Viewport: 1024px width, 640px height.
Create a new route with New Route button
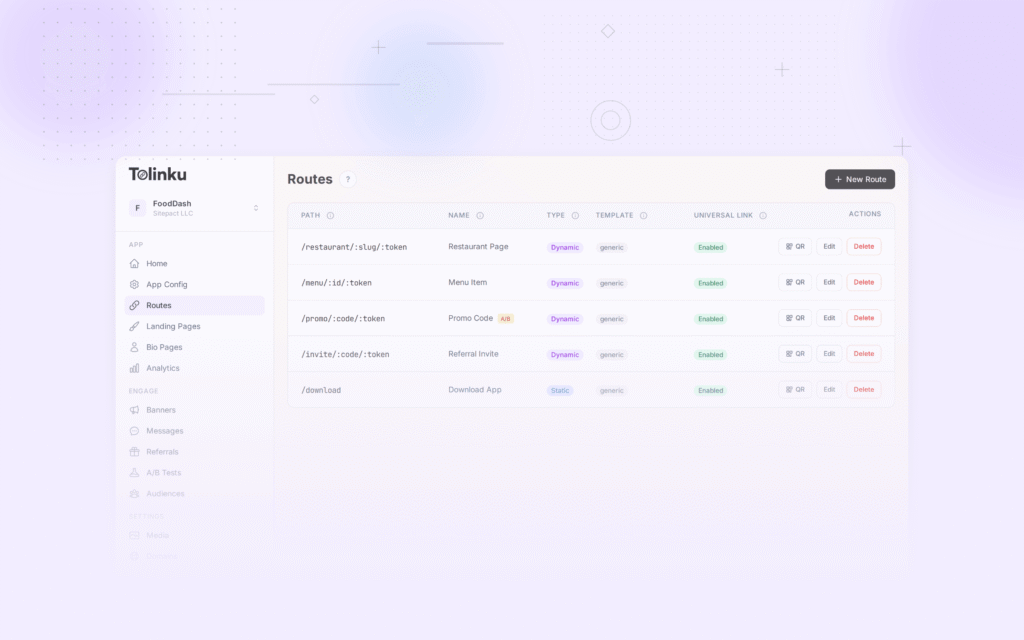point(859,179)
